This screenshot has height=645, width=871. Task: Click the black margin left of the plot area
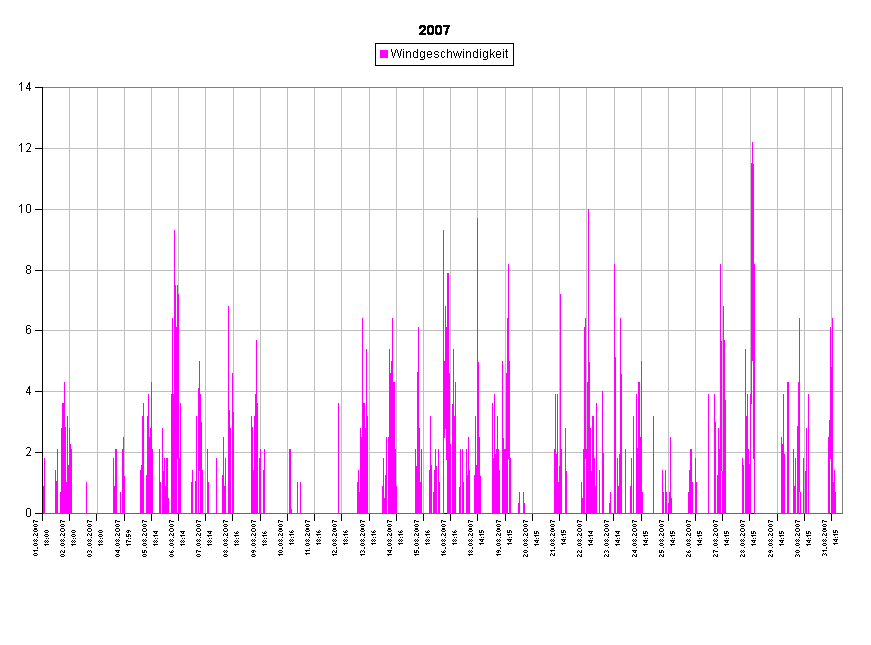tap(20, 300)
